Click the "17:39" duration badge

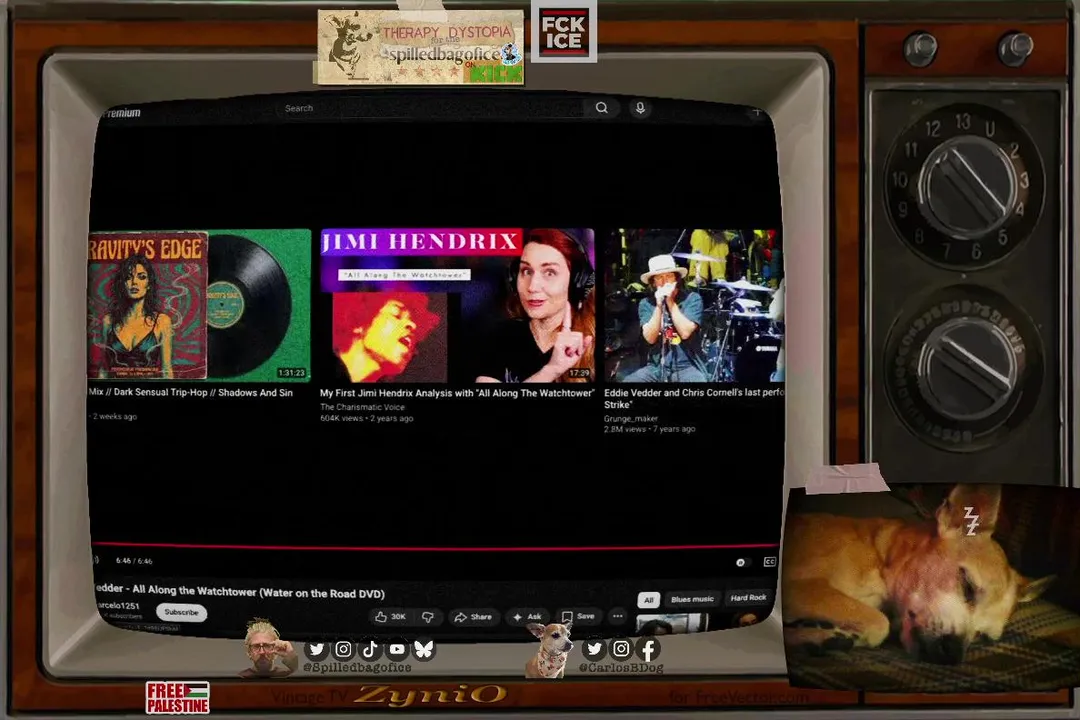coord(579,373)
